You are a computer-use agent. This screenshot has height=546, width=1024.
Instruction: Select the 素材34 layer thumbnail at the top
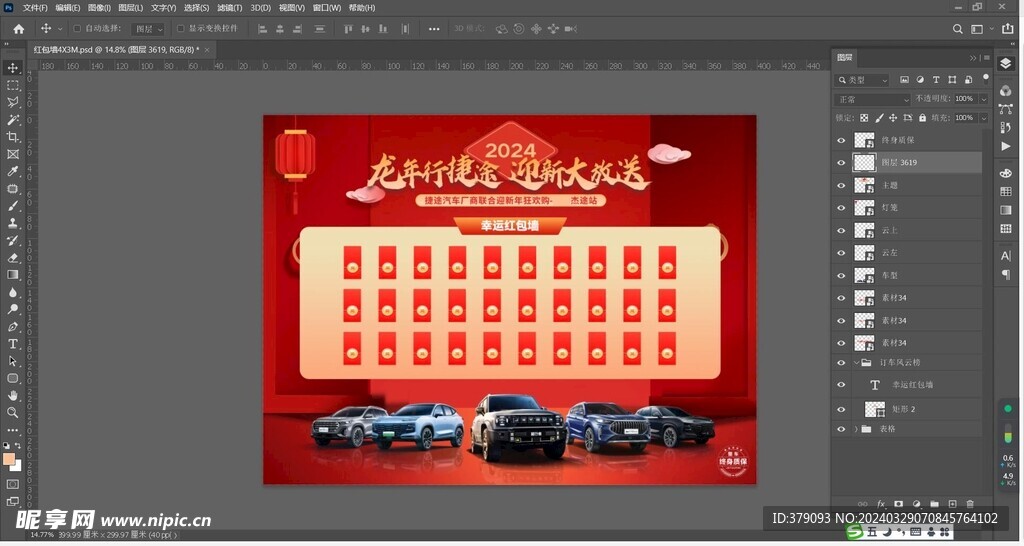click(x=864, y=298)
